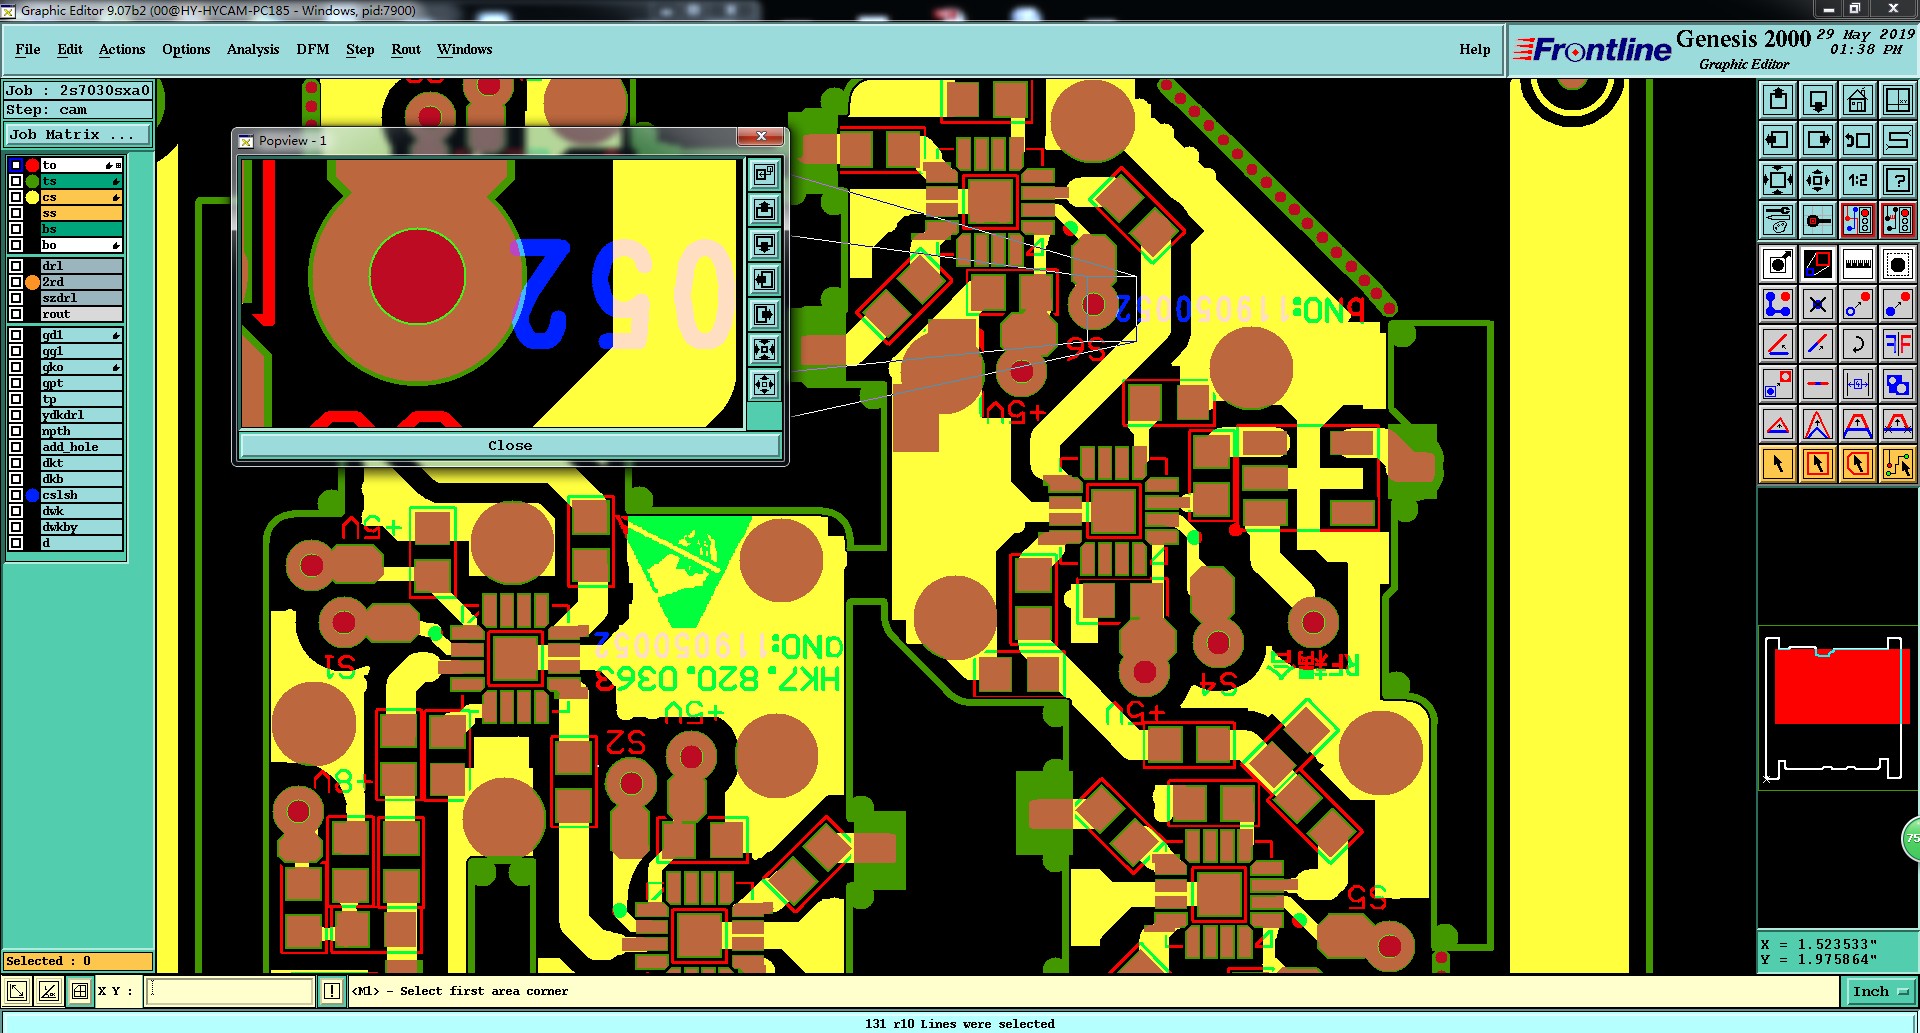Click the connected blue nodes icon

1778,304
